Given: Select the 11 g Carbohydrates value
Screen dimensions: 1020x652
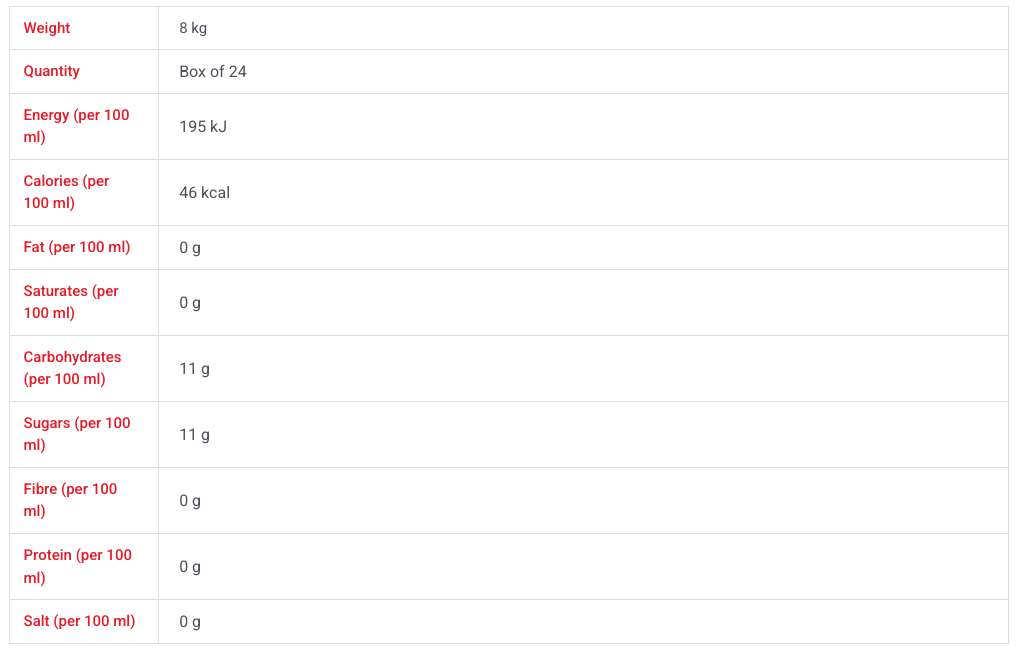Looking at the screenshot, I should [195, 369].
